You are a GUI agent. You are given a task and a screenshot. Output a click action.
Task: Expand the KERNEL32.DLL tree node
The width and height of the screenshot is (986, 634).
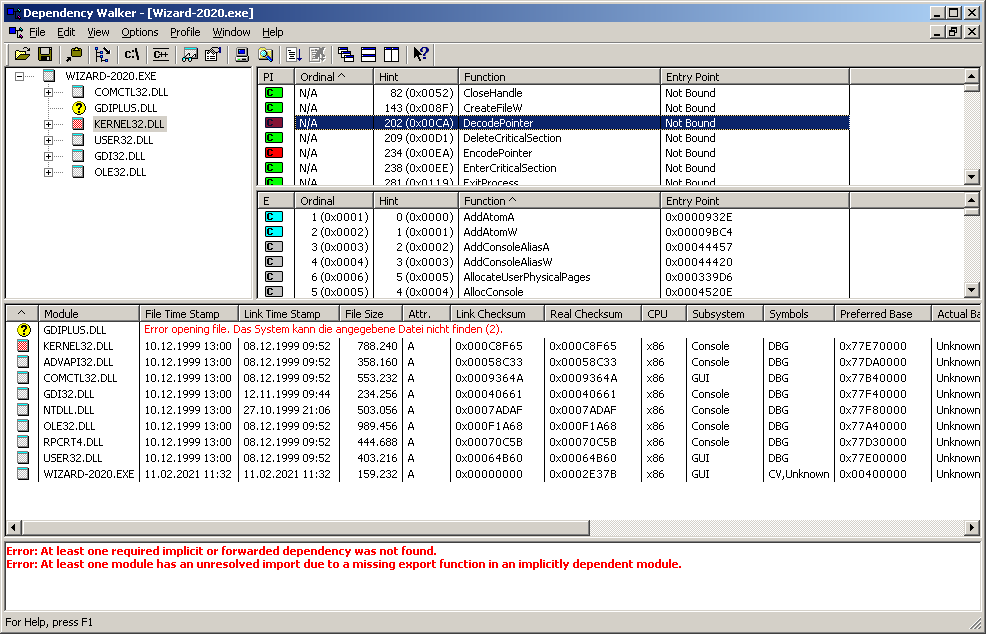48,124
